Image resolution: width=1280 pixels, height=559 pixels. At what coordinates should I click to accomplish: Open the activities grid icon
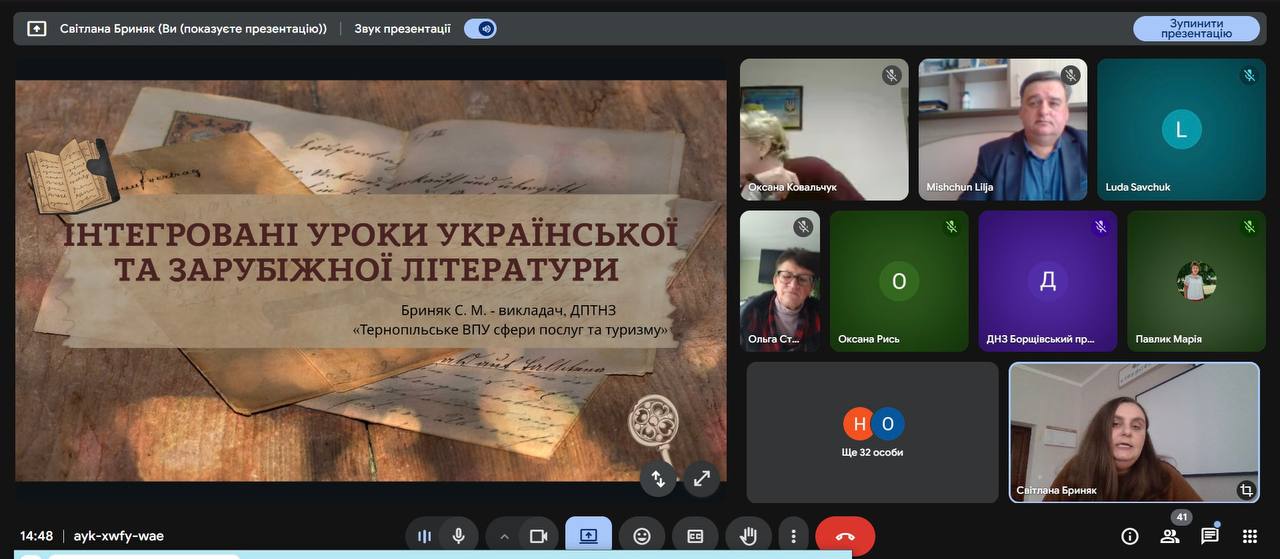click(x=1249, y=536)
